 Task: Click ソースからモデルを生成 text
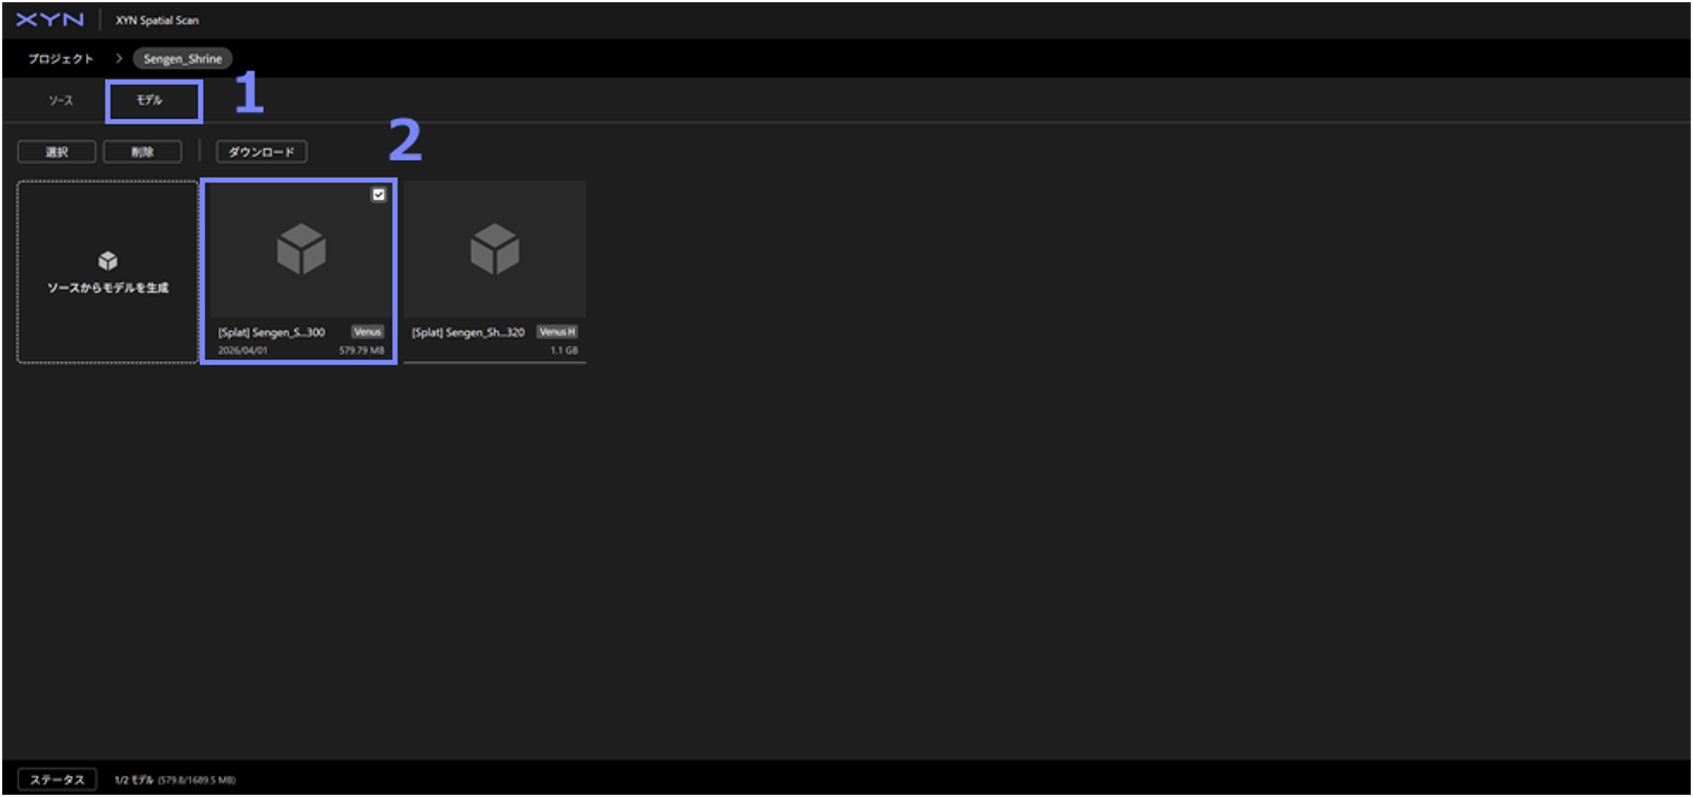coord(108,288)
